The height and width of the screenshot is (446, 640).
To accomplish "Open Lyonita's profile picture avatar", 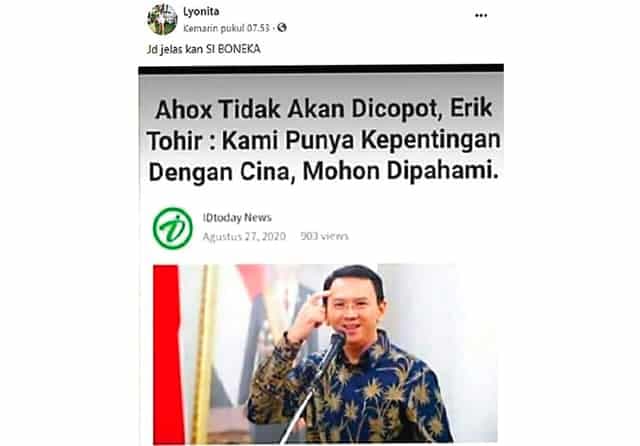I will click(x=162, y=19).
